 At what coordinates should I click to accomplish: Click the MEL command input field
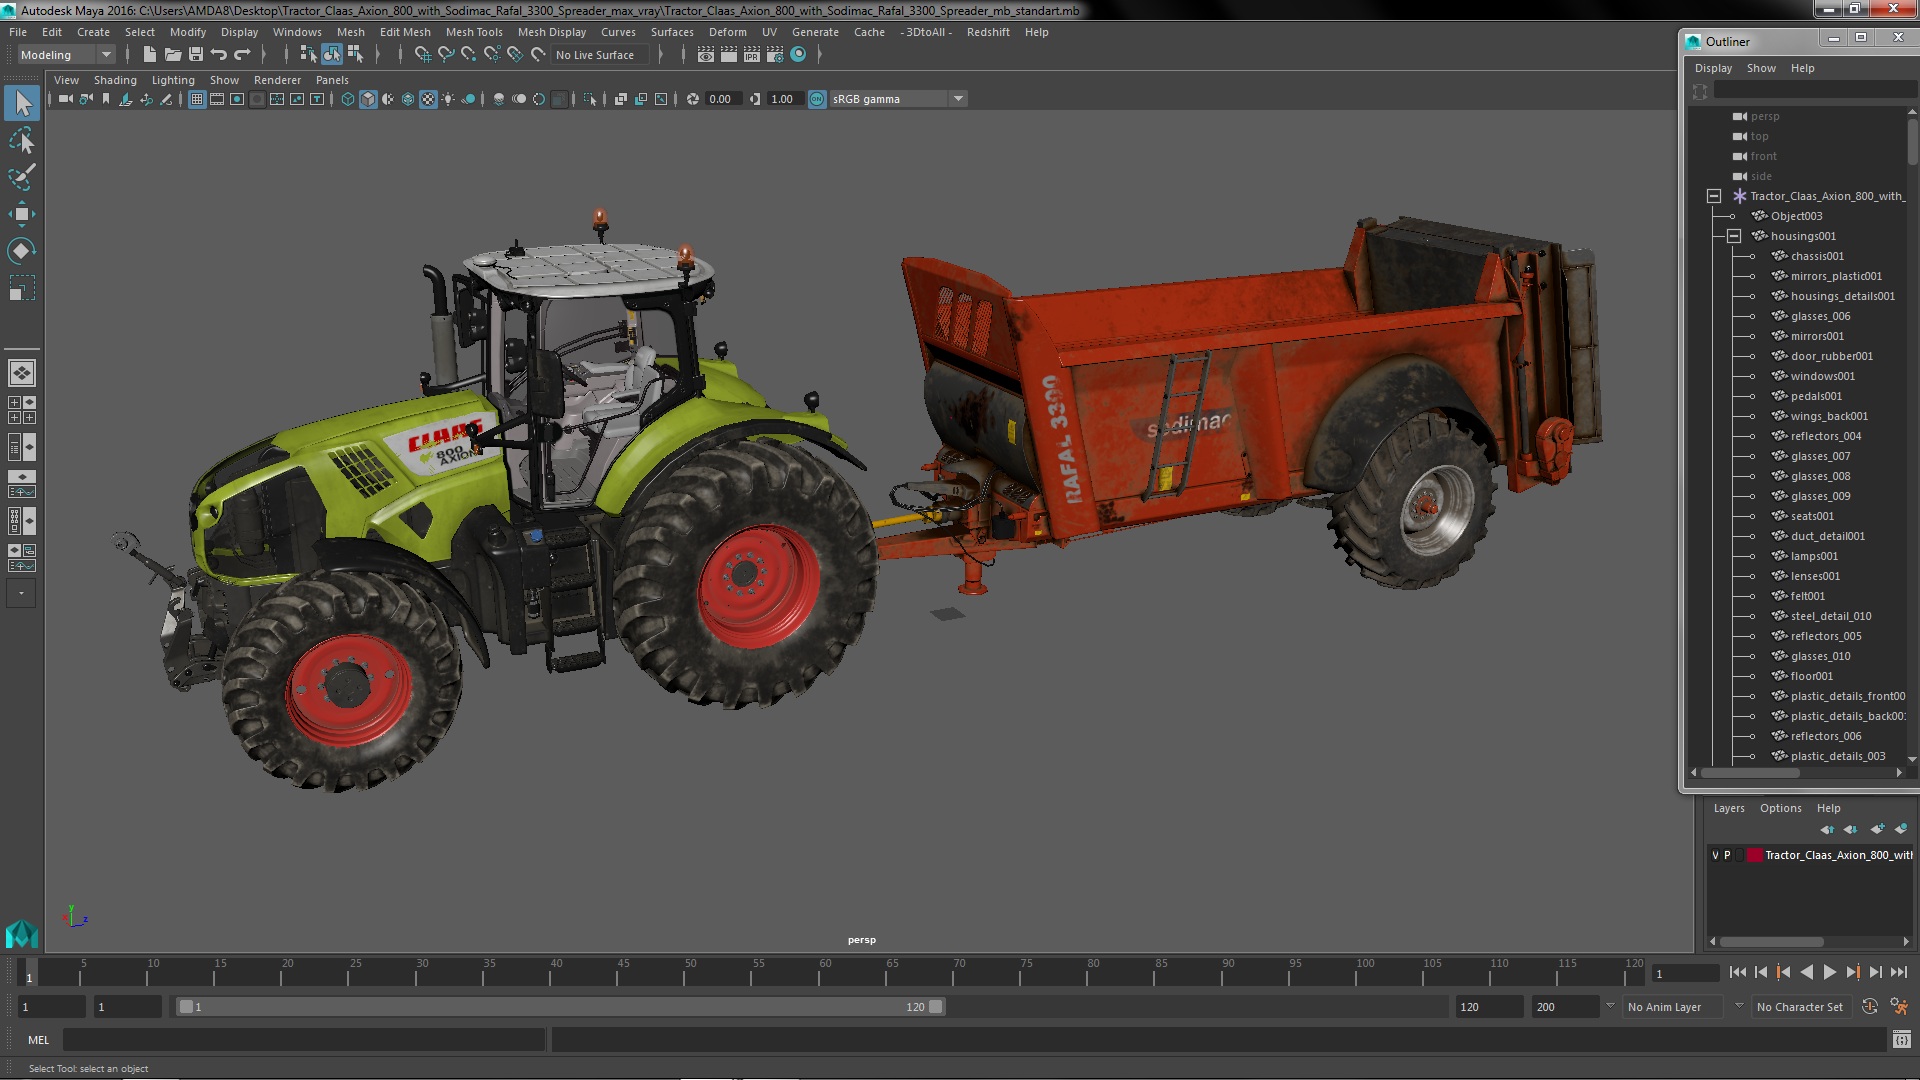point(304,1040)
